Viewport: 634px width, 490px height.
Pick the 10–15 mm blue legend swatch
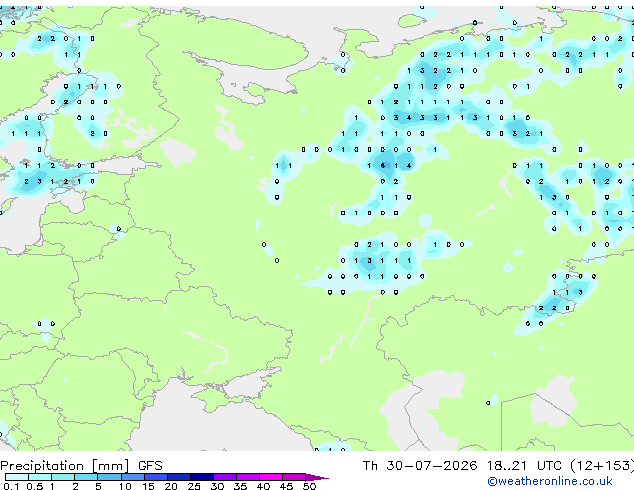click(x=132, y=477)
